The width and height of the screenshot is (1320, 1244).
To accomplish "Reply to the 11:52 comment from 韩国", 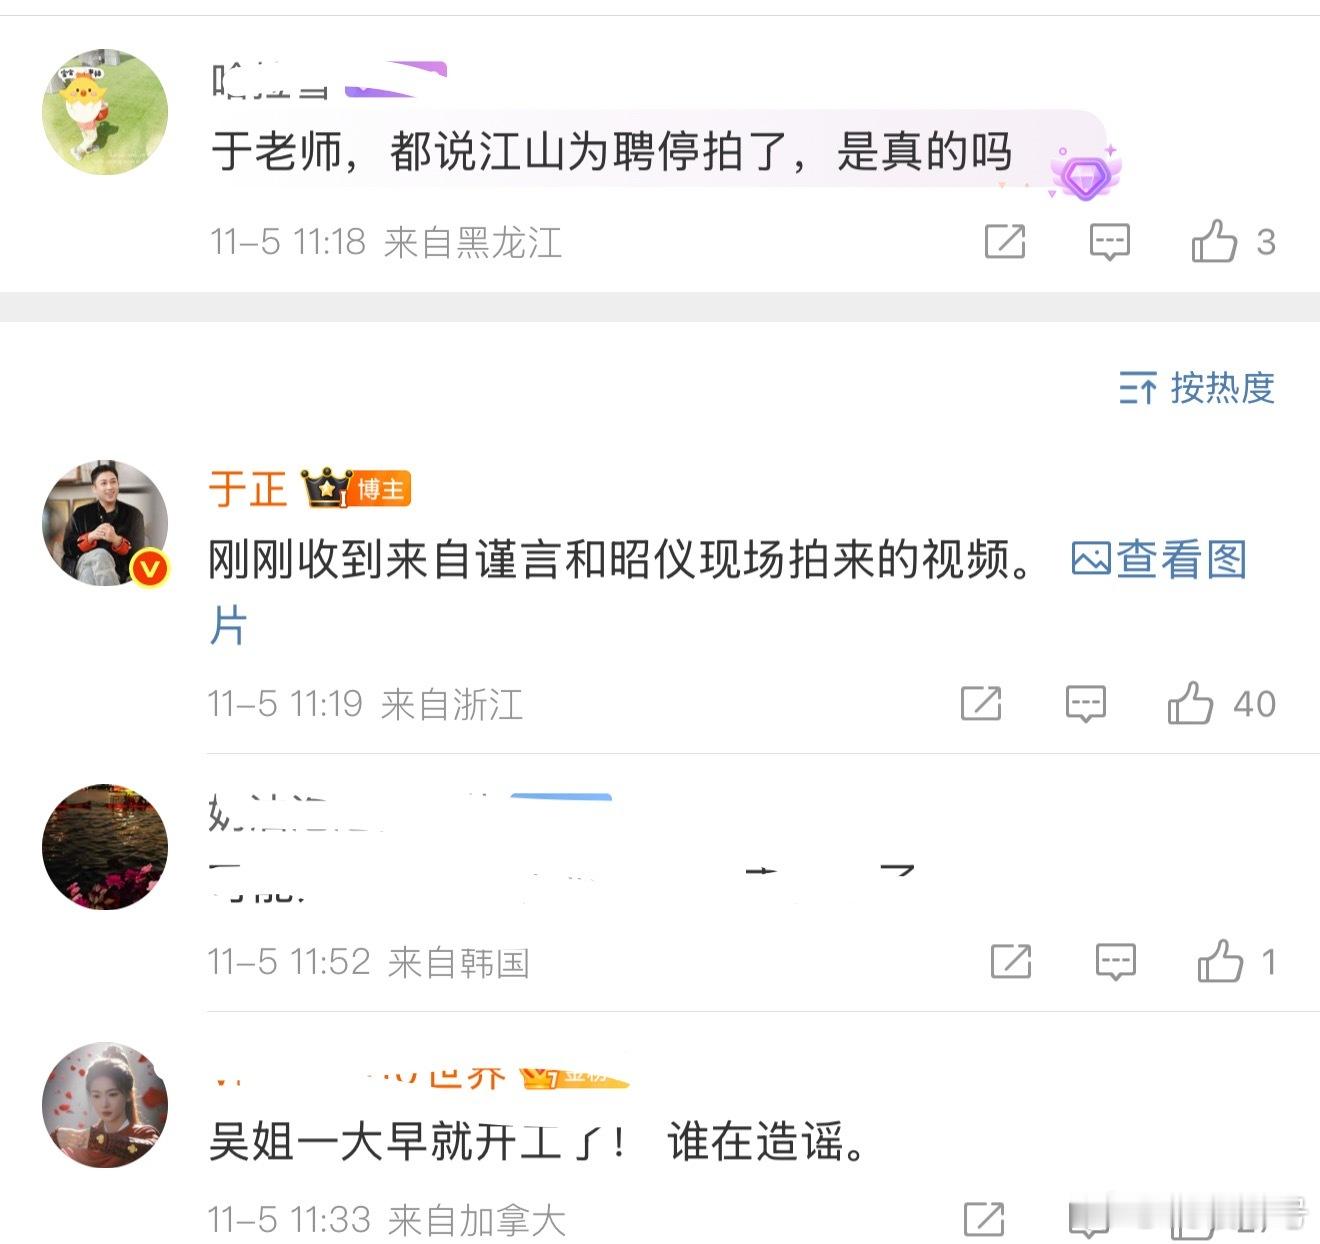I will point(1116,962).
